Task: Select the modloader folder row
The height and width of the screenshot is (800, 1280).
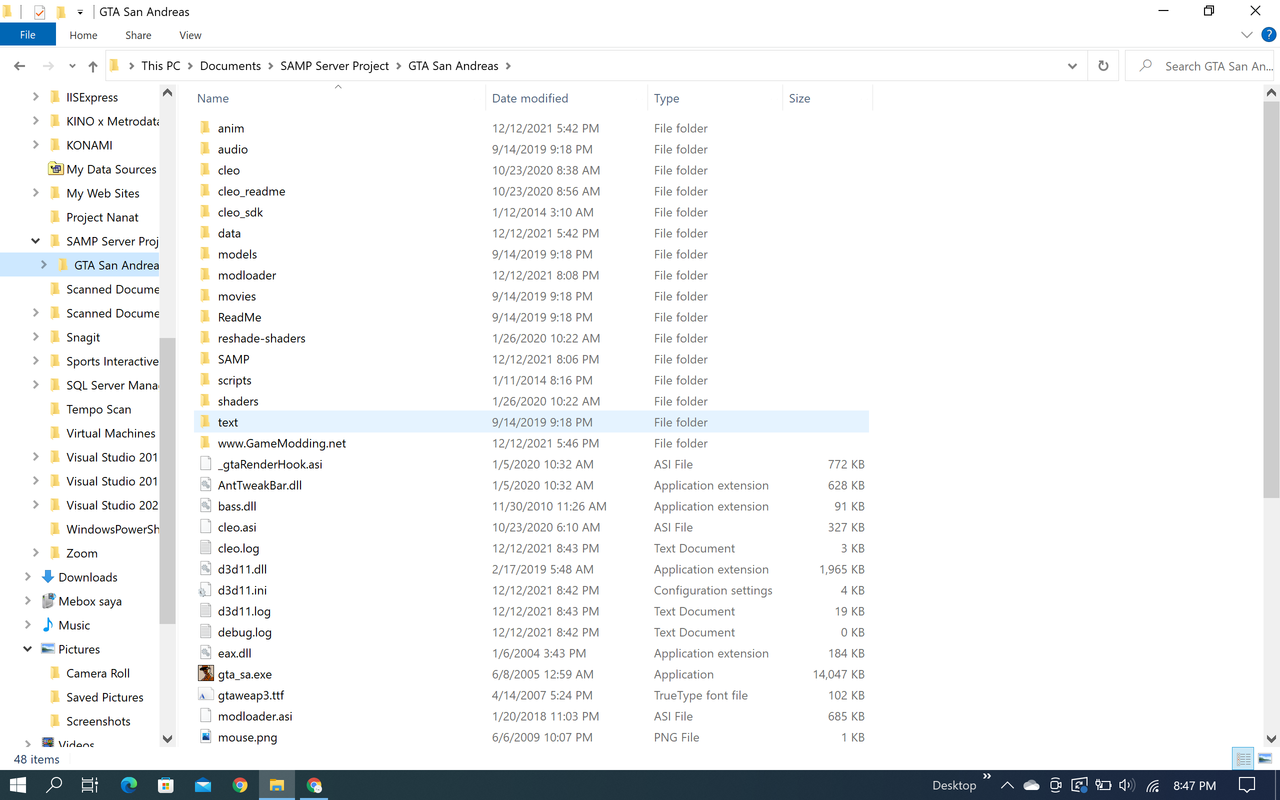Action: point(531,275)
